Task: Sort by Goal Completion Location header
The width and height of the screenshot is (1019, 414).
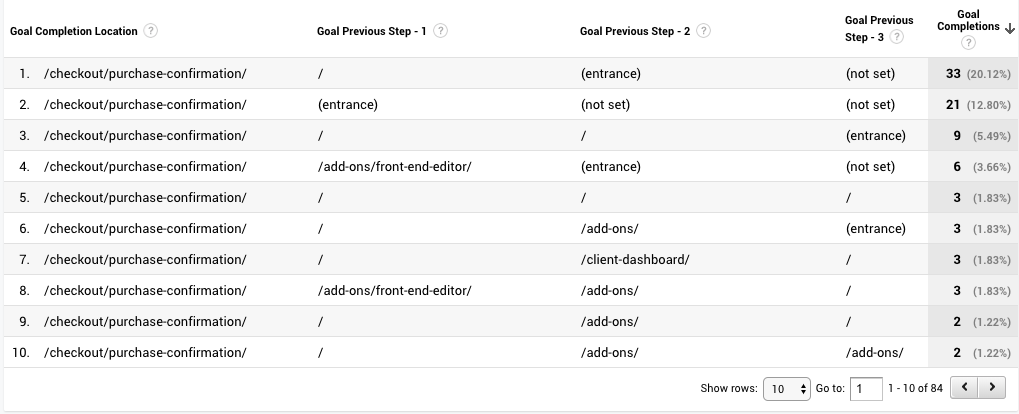Action: tap(74, 31)
